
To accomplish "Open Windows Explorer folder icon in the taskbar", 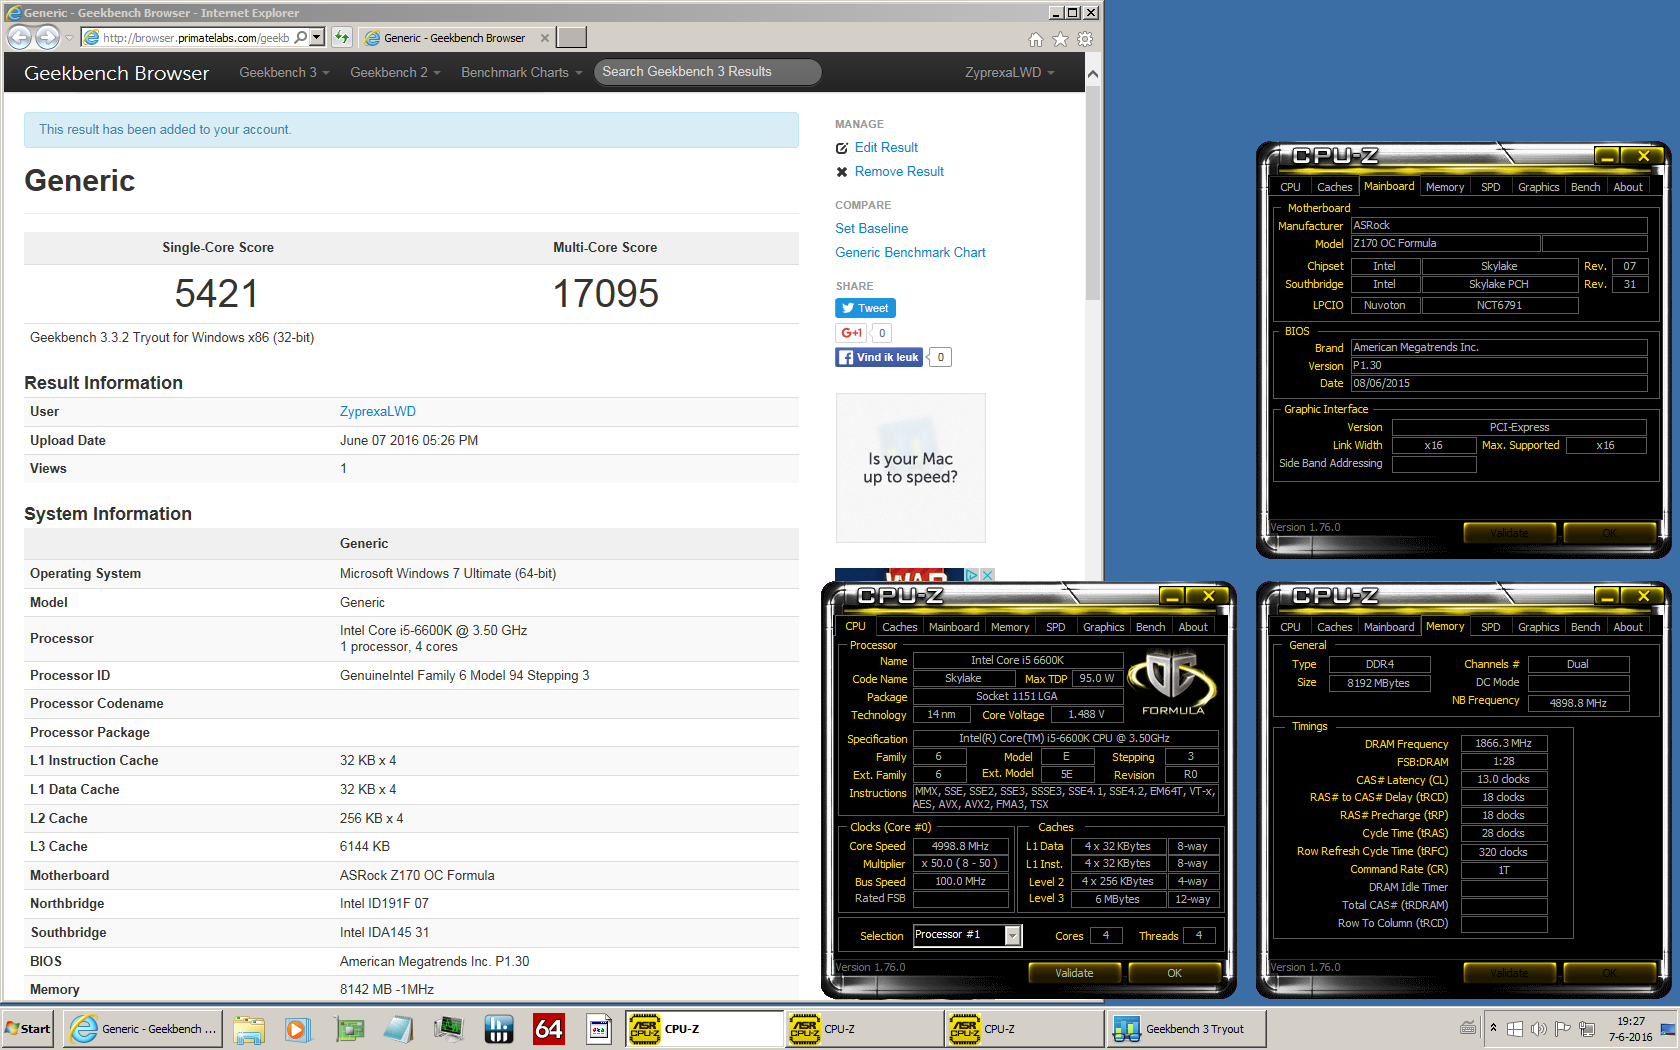I will coord(249,1028).
